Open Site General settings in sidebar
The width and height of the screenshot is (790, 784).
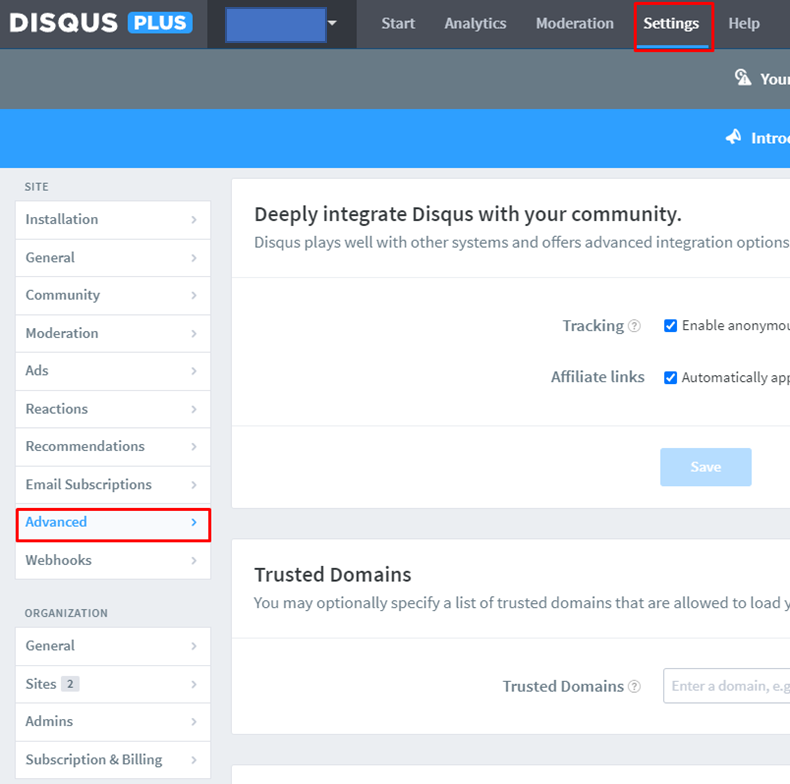click(113, 258)
